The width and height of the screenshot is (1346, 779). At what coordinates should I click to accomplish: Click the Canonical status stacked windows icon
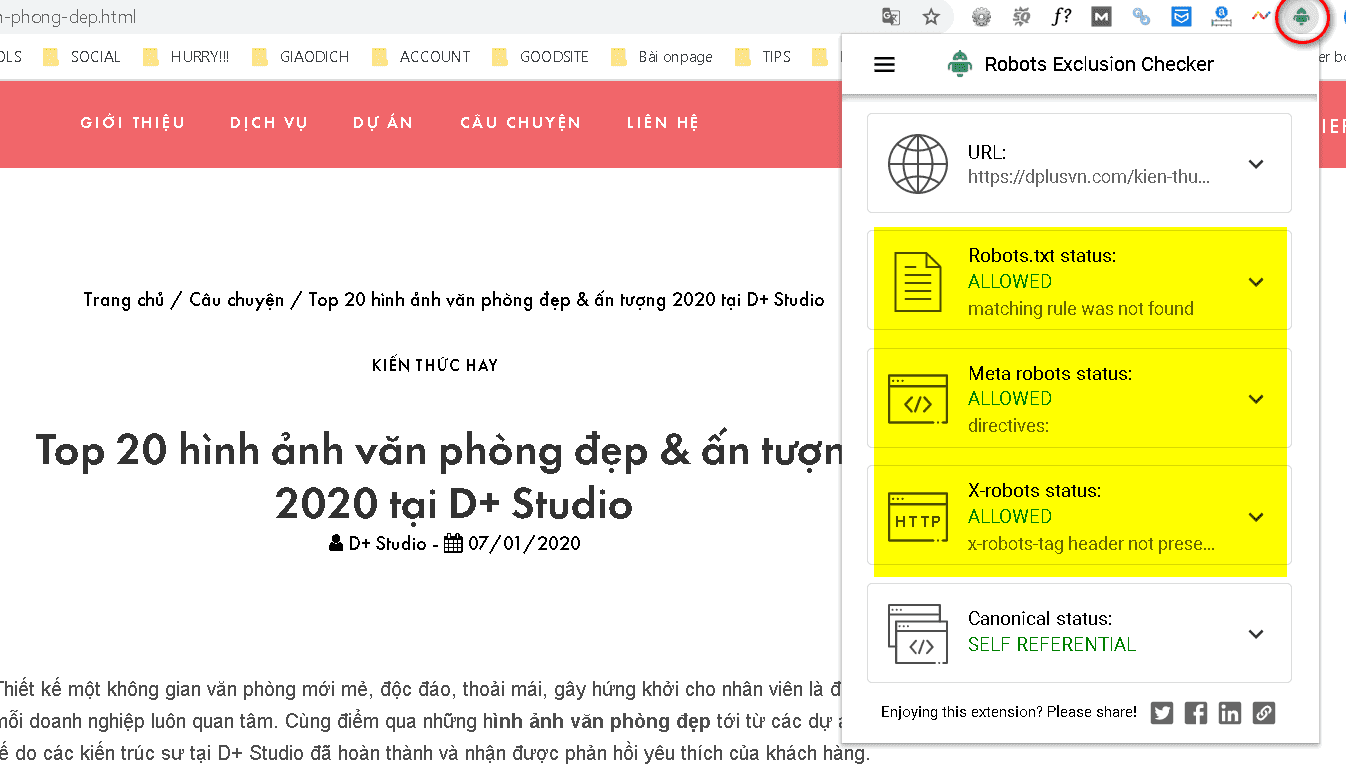(x=916, y=634)
